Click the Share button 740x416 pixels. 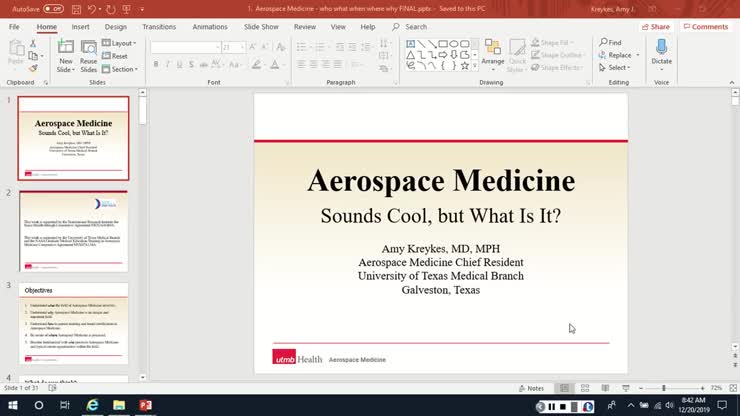[x=656, y=27]
